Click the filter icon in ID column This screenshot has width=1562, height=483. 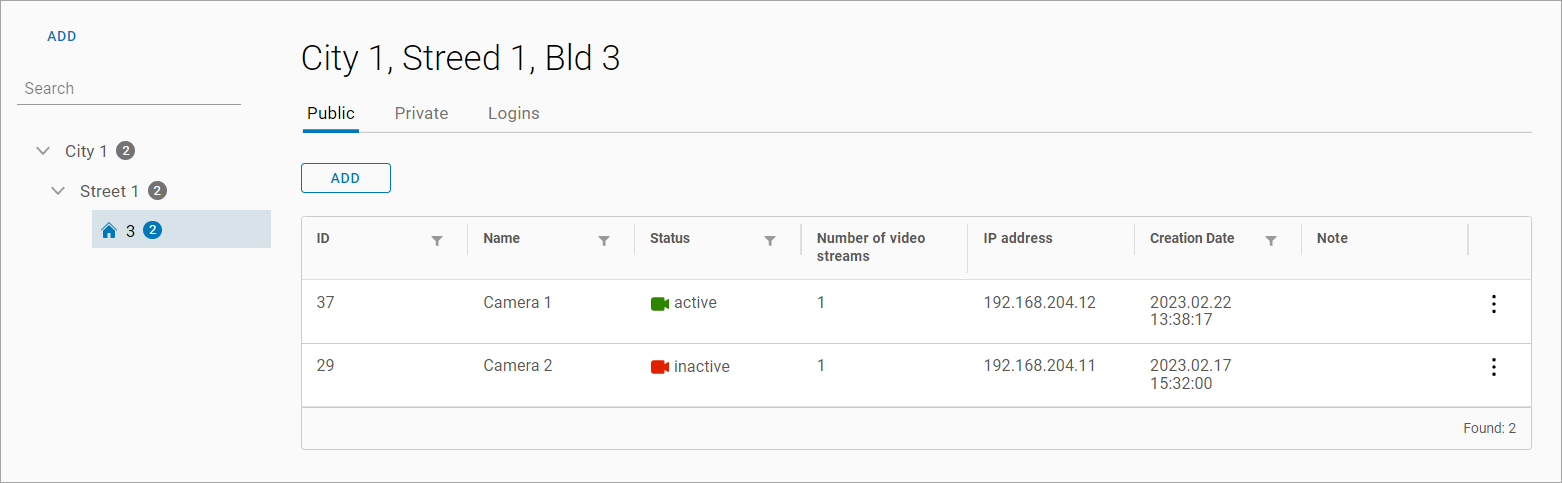point(436,241)
